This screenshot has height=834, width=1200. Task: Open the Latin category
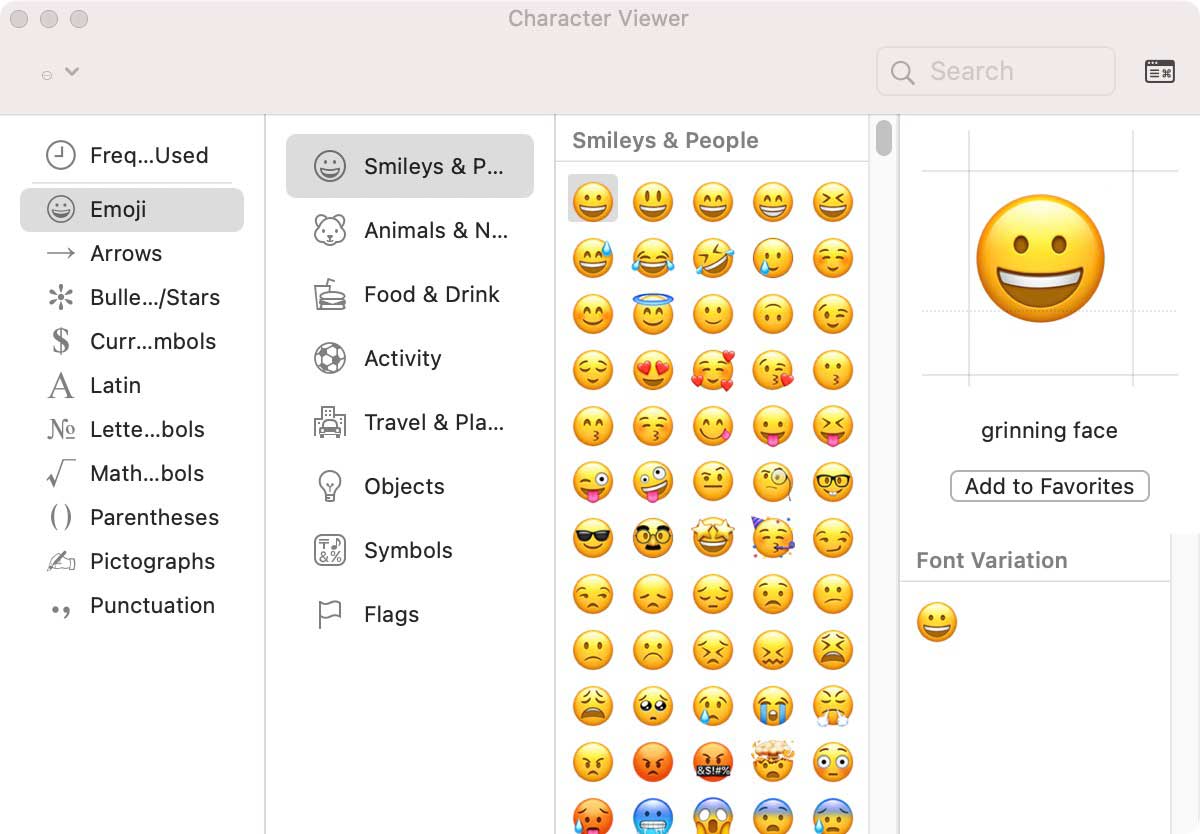(x=132, y=386)
